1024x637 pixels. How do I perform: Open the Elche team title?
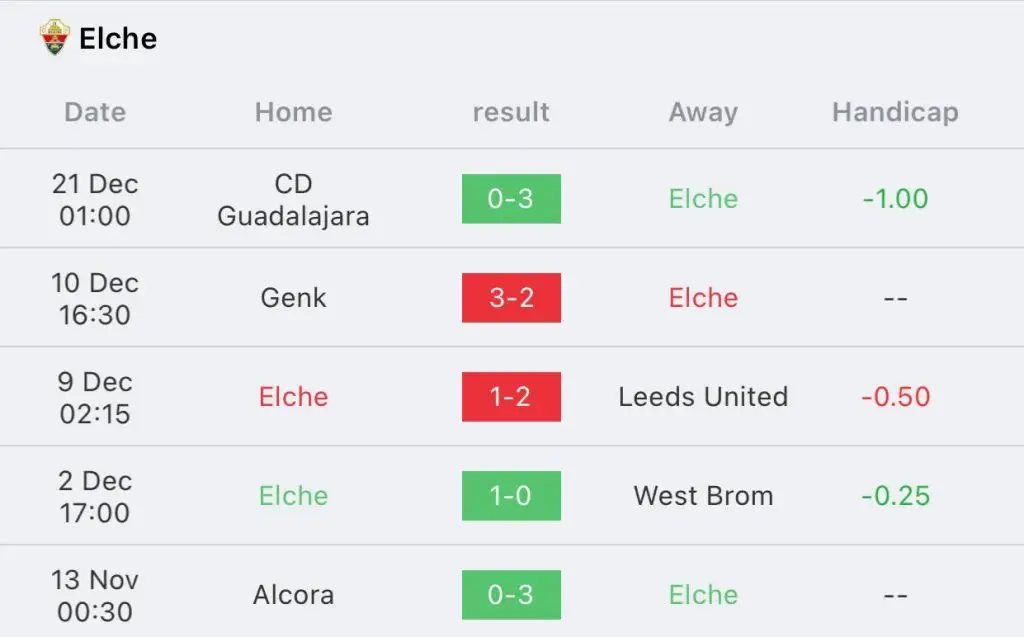coord(118,39)
